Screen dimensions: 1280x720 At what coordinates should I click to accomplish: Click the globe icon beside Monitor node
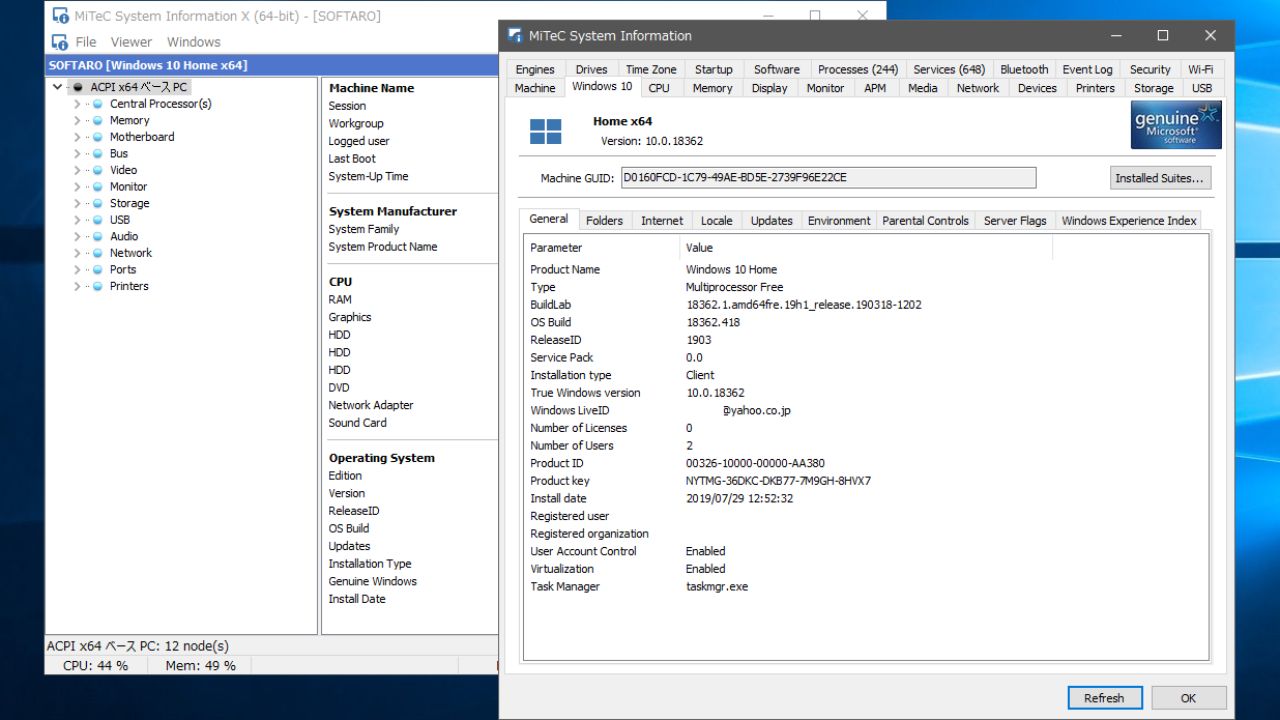(x=98, y=187)
